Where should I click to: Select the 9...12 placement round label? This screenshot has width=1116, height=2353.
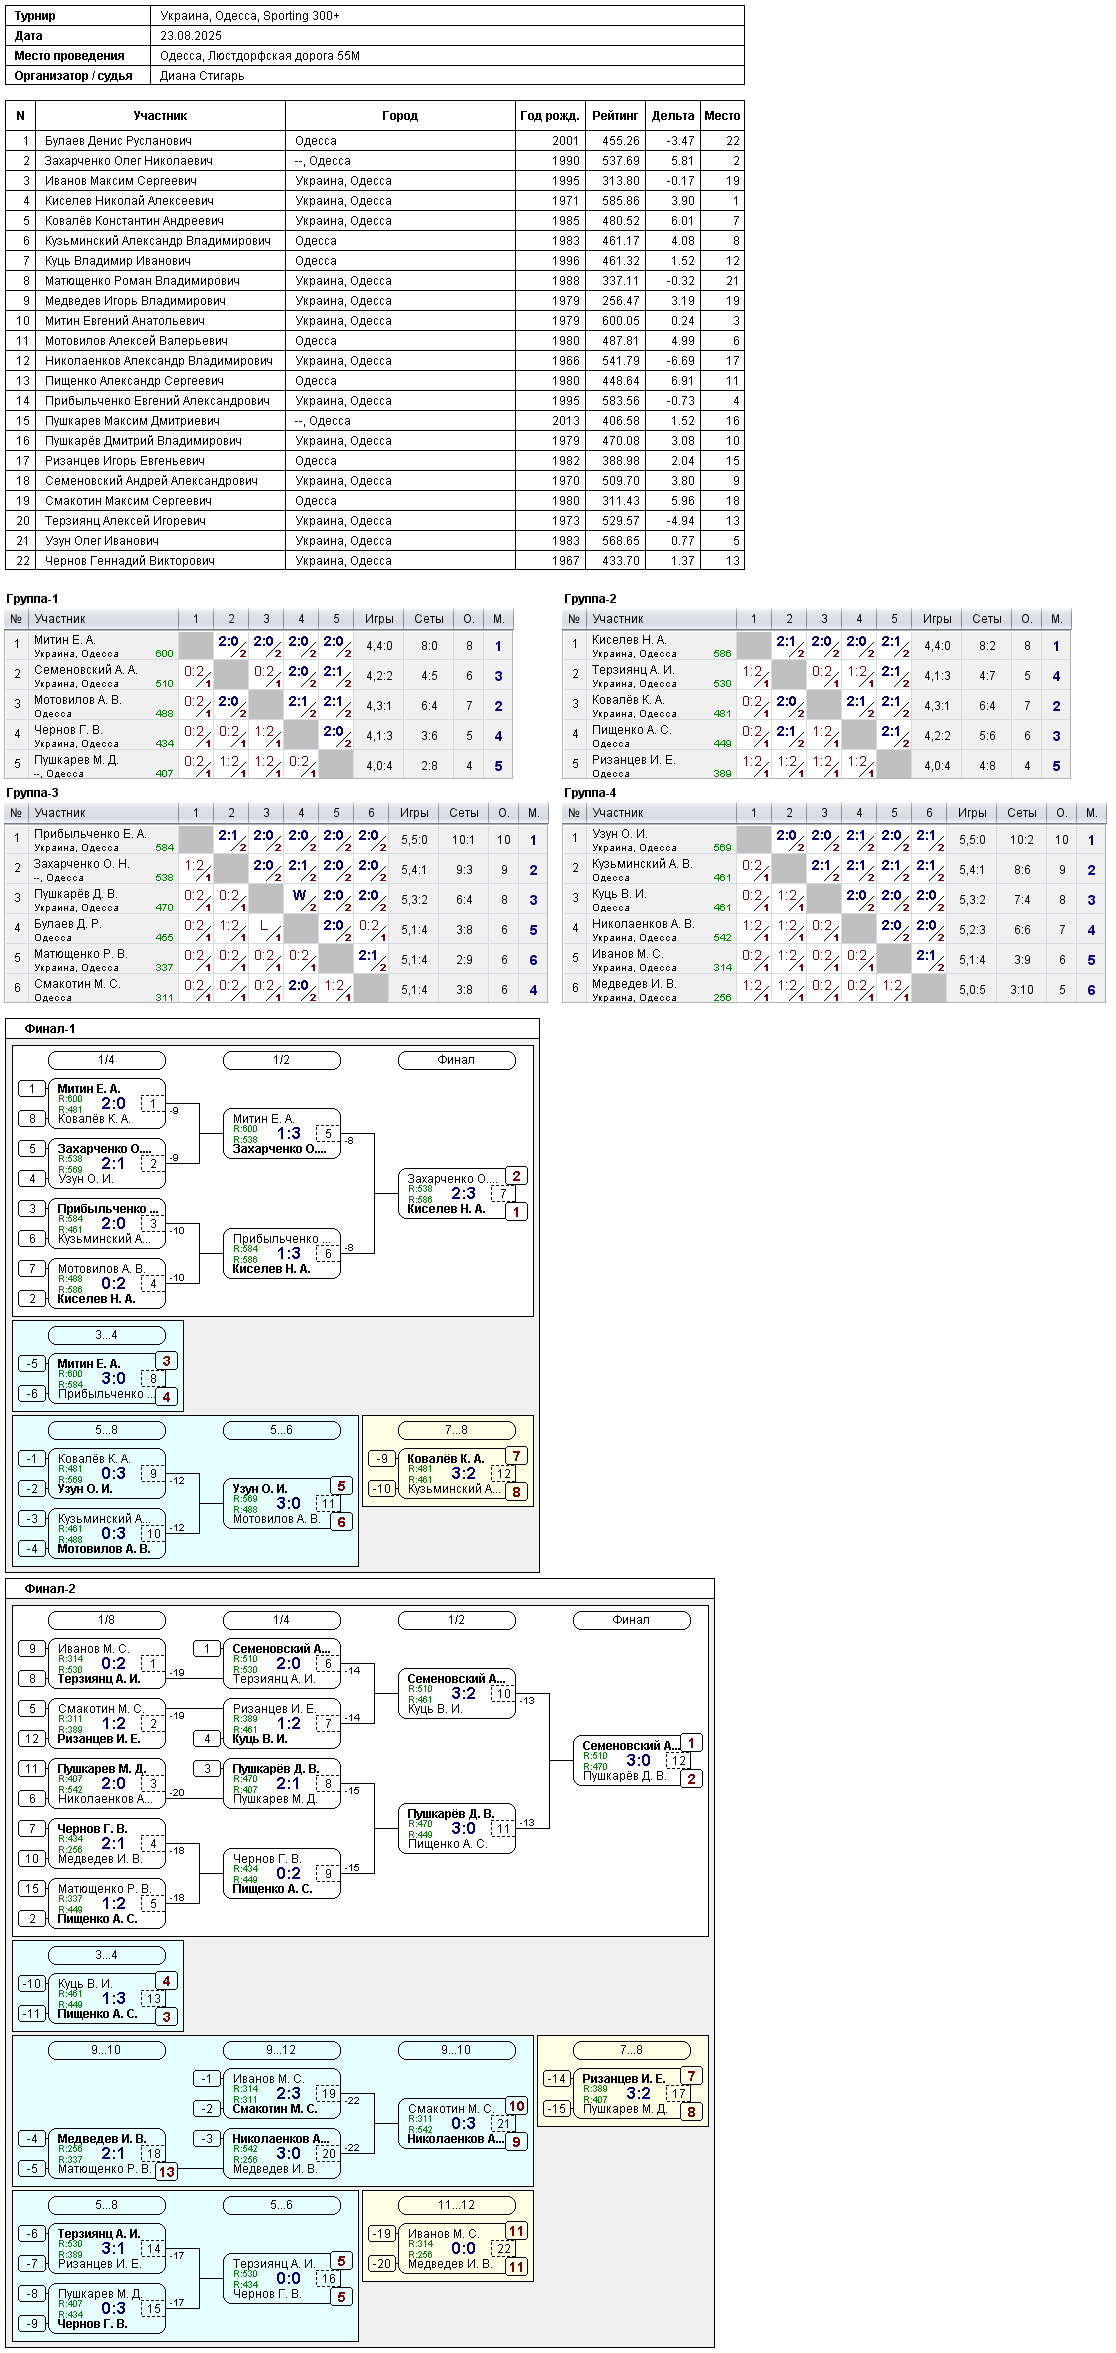click(282, 2050)
